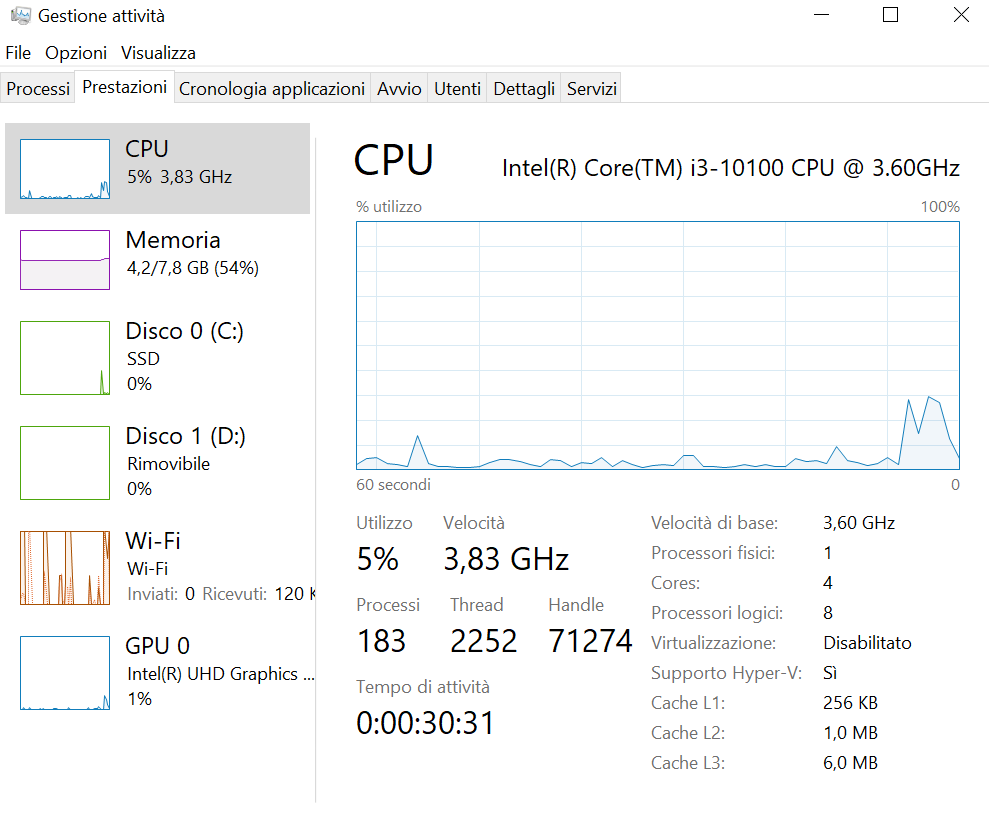Open the File menu

click(x=18, y=53)
